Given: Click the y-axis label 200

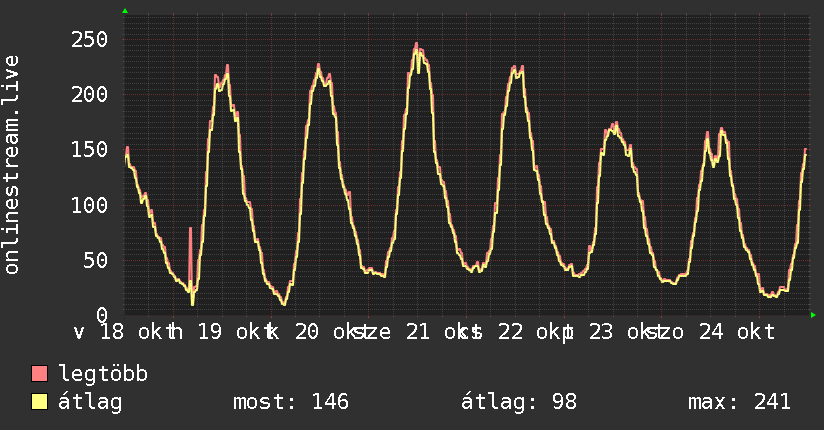Looking at the screenshot, I should pos(89,95).
